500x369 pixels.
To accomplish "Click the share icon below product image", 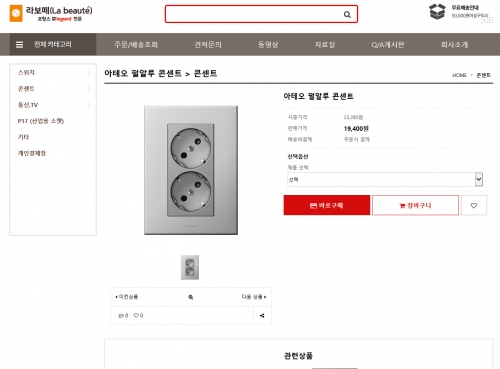I will 262,315.
